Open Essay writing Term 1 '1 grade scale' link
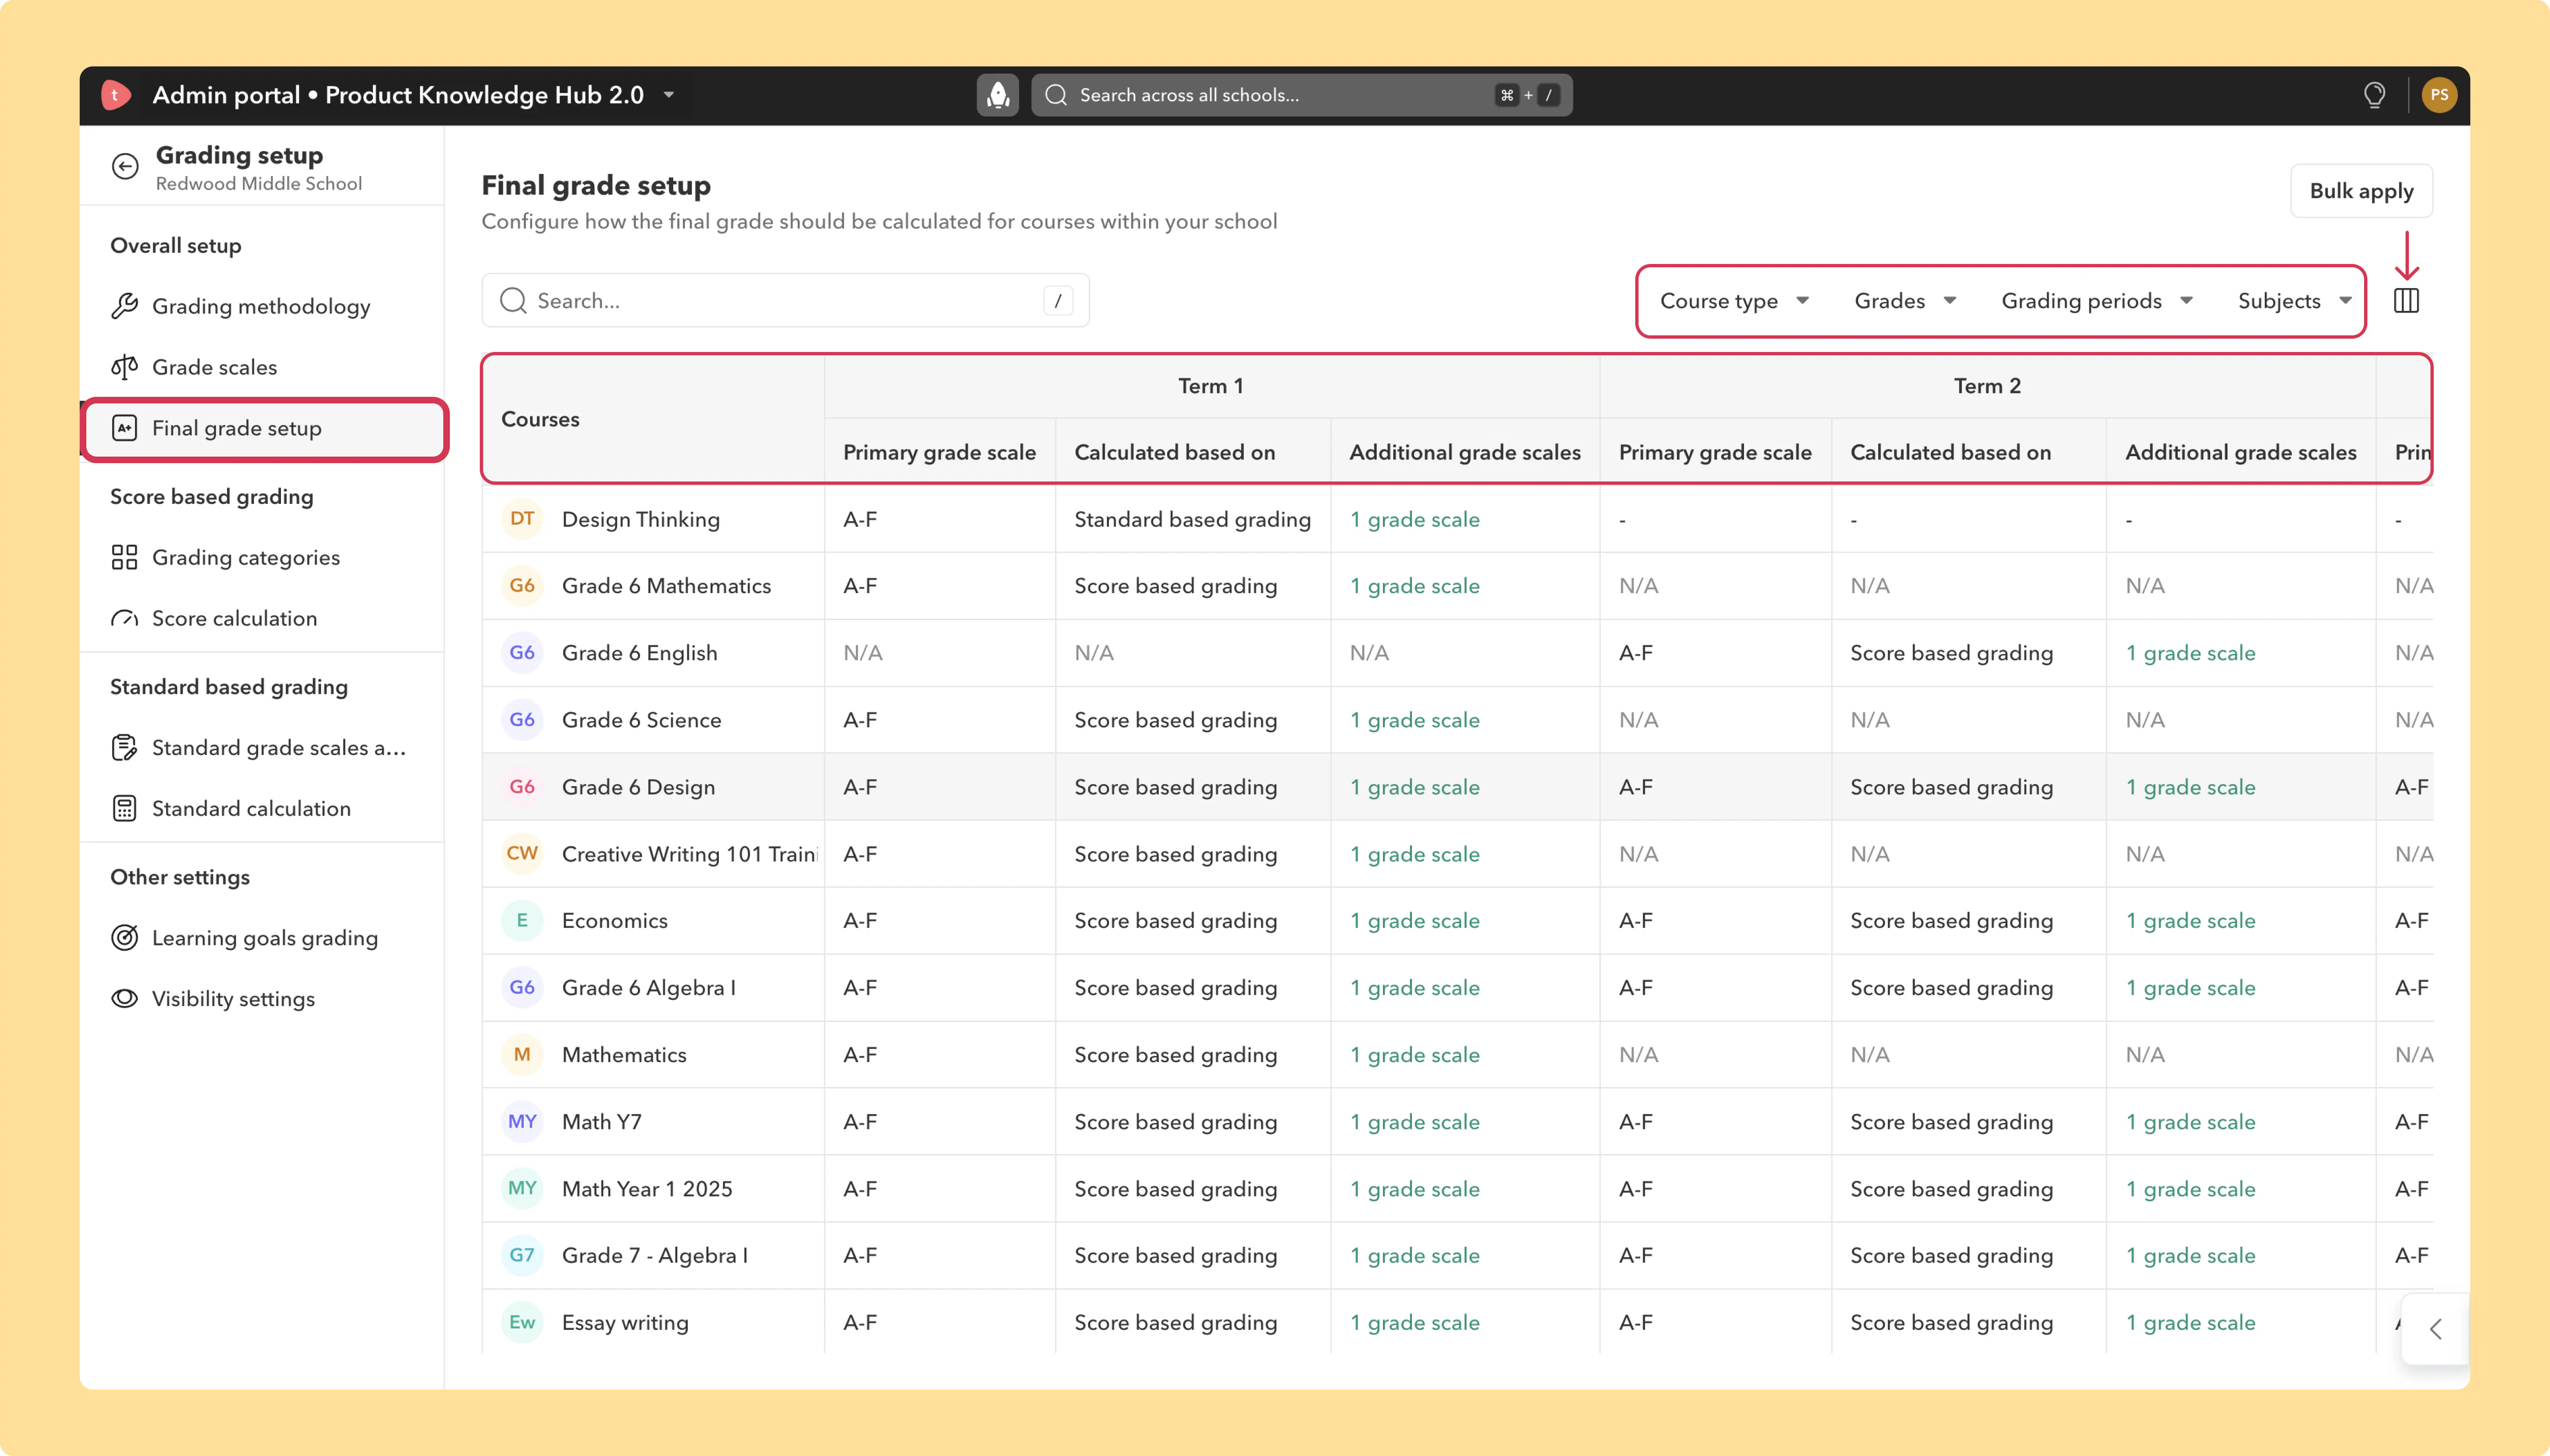2550x1456 pixels. 1414,1323
